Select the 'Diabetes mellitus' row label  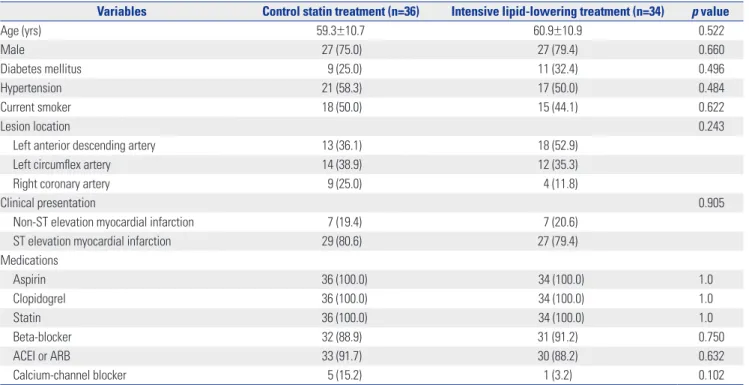pyautogui.click(x=41, y=69)
